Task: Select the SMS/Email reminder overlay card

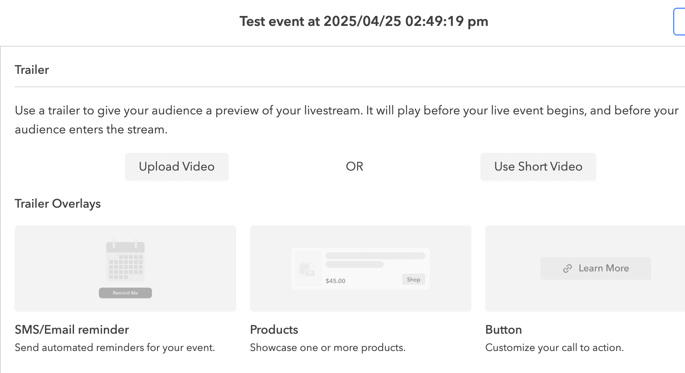Action: (x=125, y=268)
